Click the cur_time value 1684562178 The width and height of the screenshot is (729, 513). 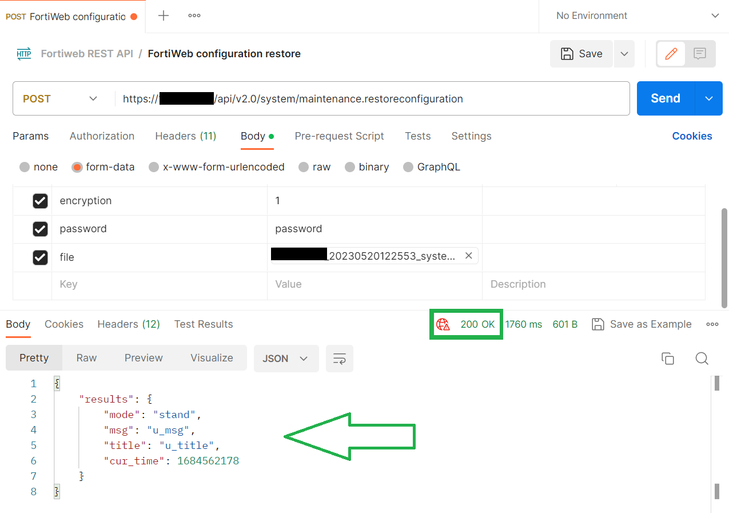pyautogui.click(x=208, y=461)
